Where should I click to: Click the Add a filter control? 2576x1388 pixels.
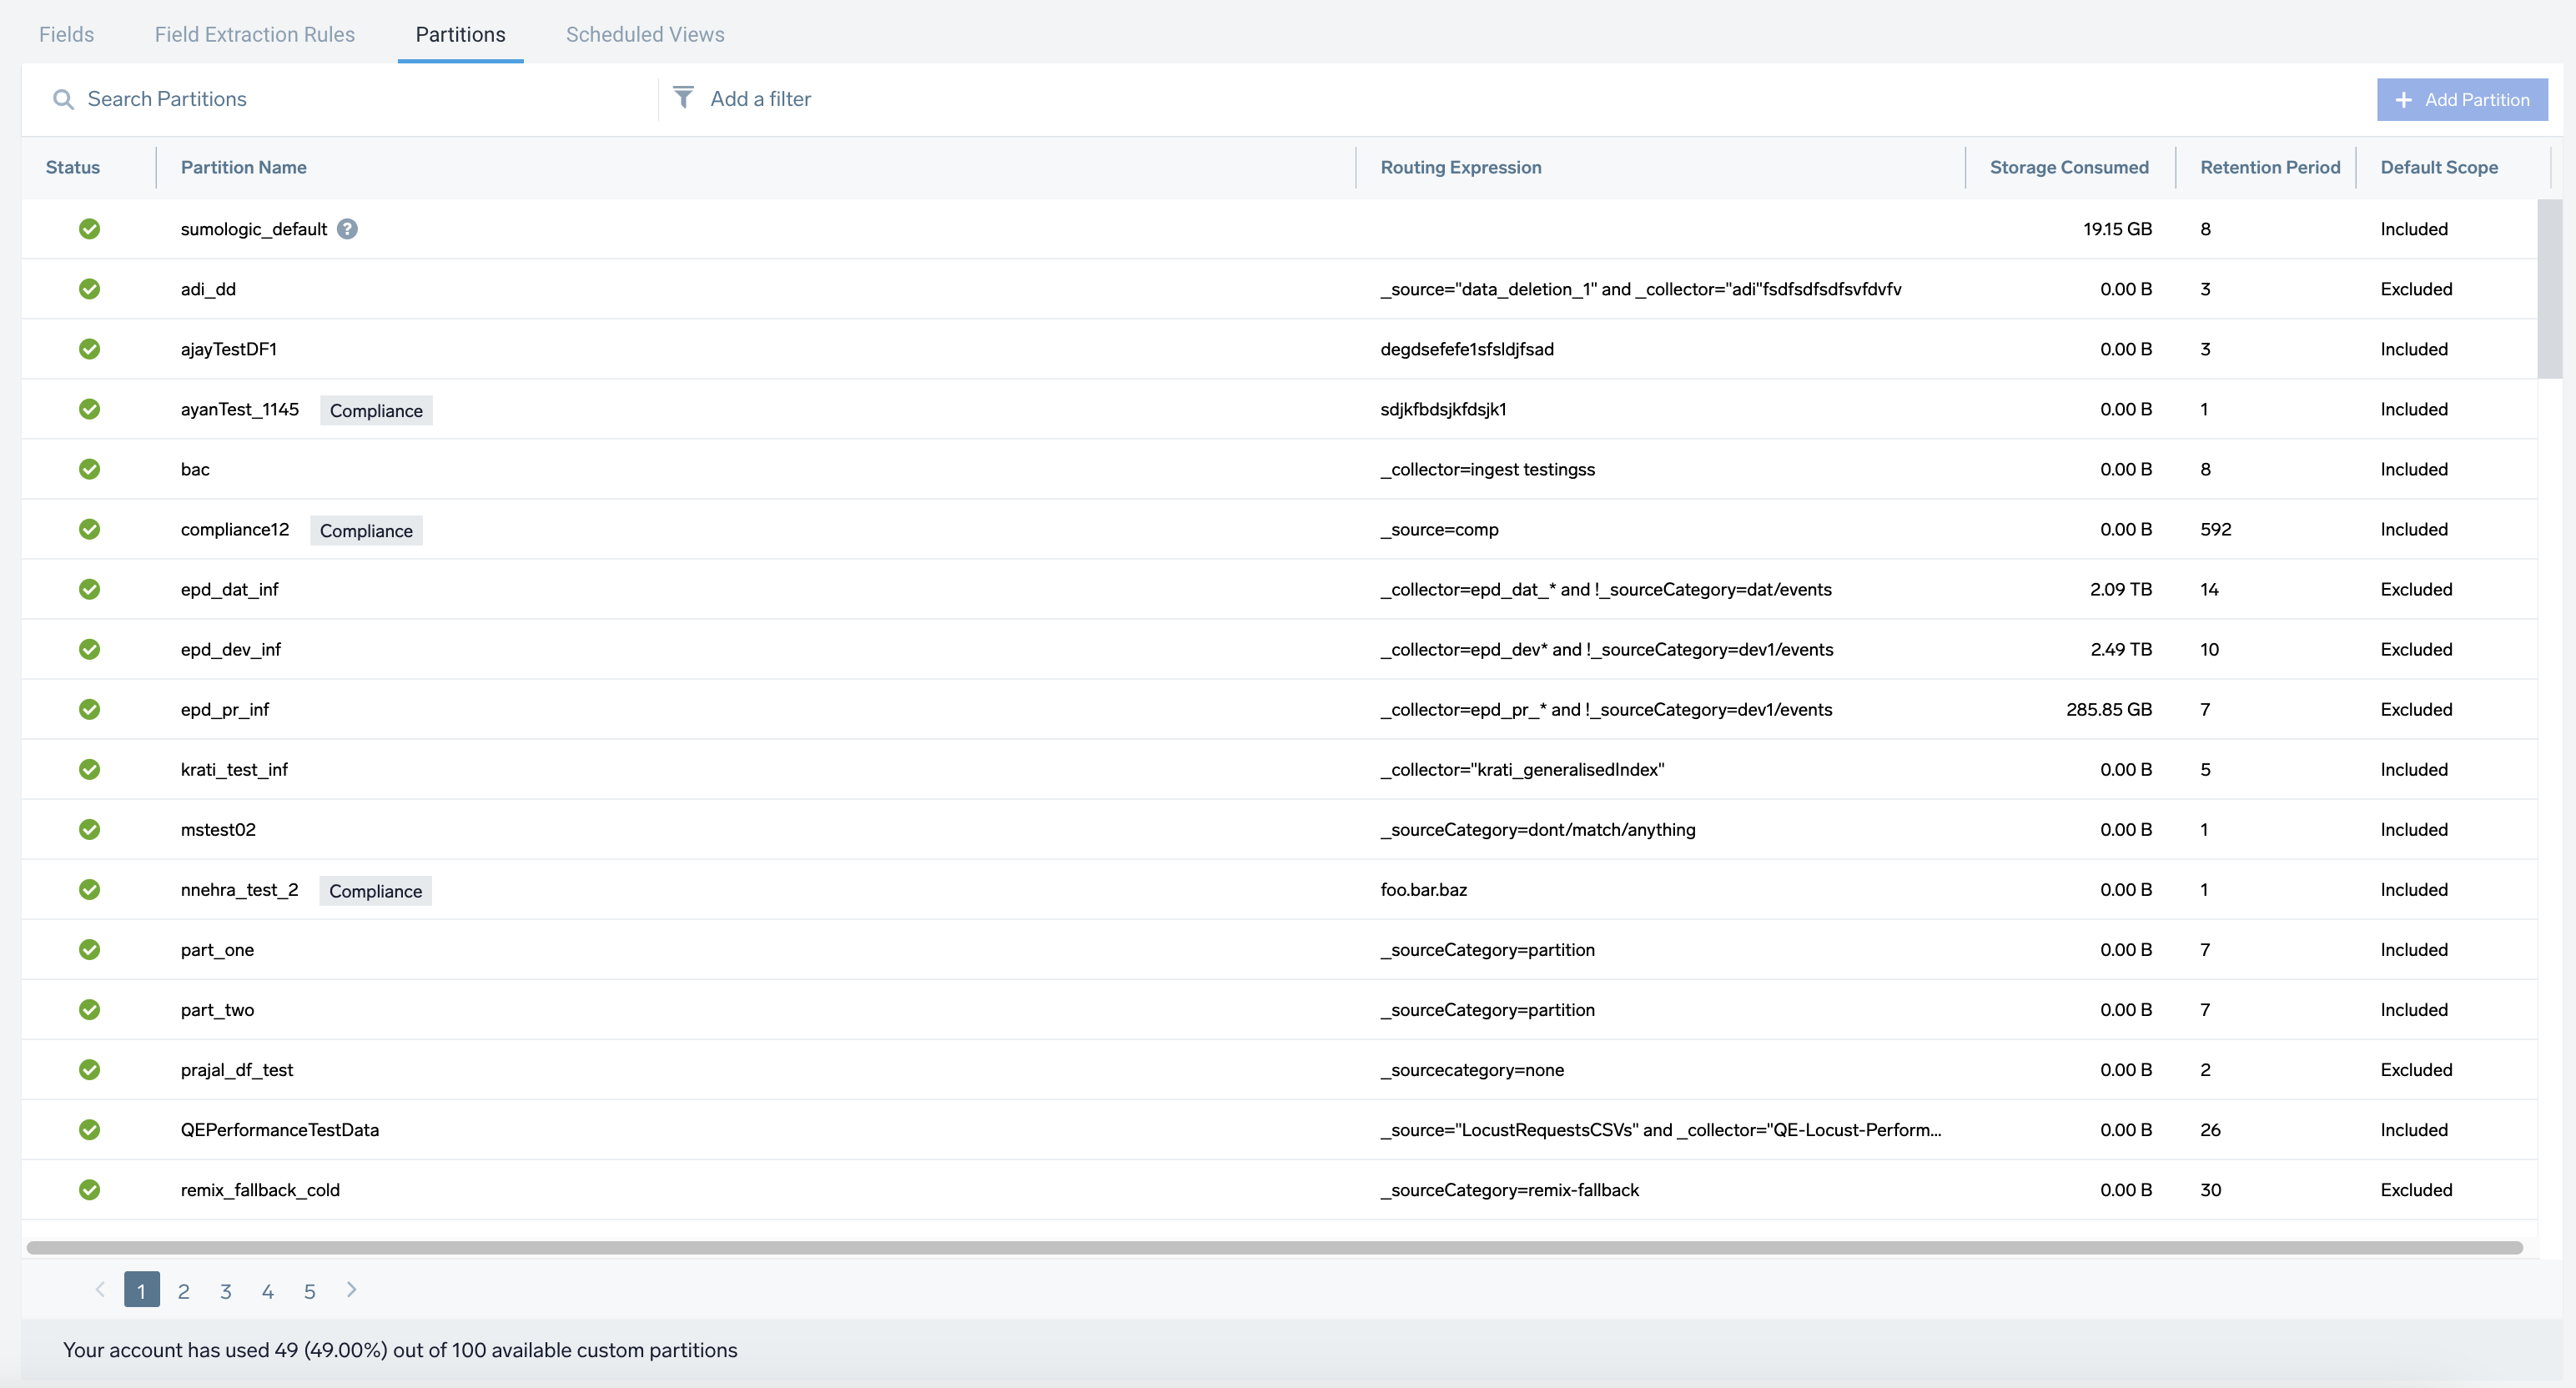pos(761,98)
